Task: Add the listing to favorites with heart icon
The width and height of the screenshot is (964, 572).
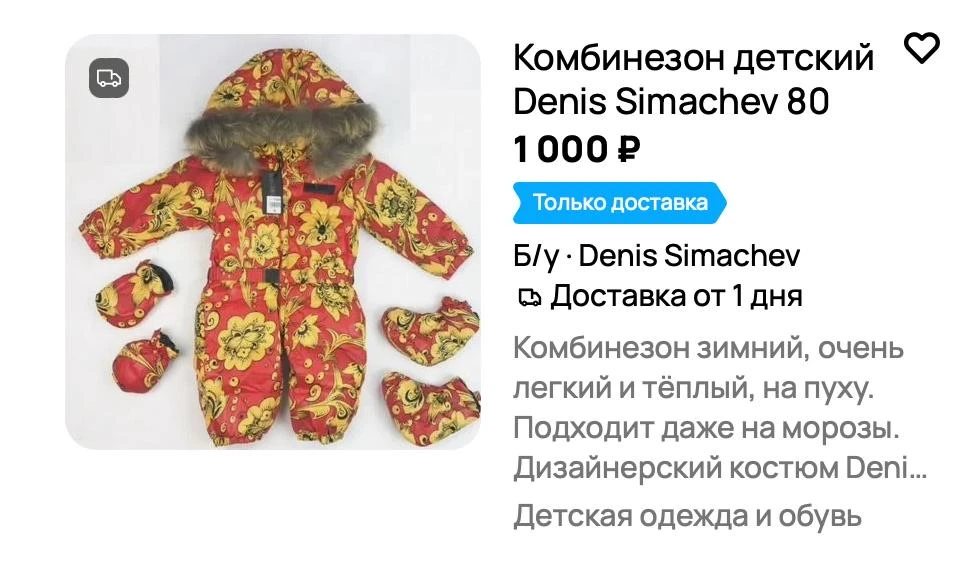Action: pyautogui.click(x=922, y=48)
